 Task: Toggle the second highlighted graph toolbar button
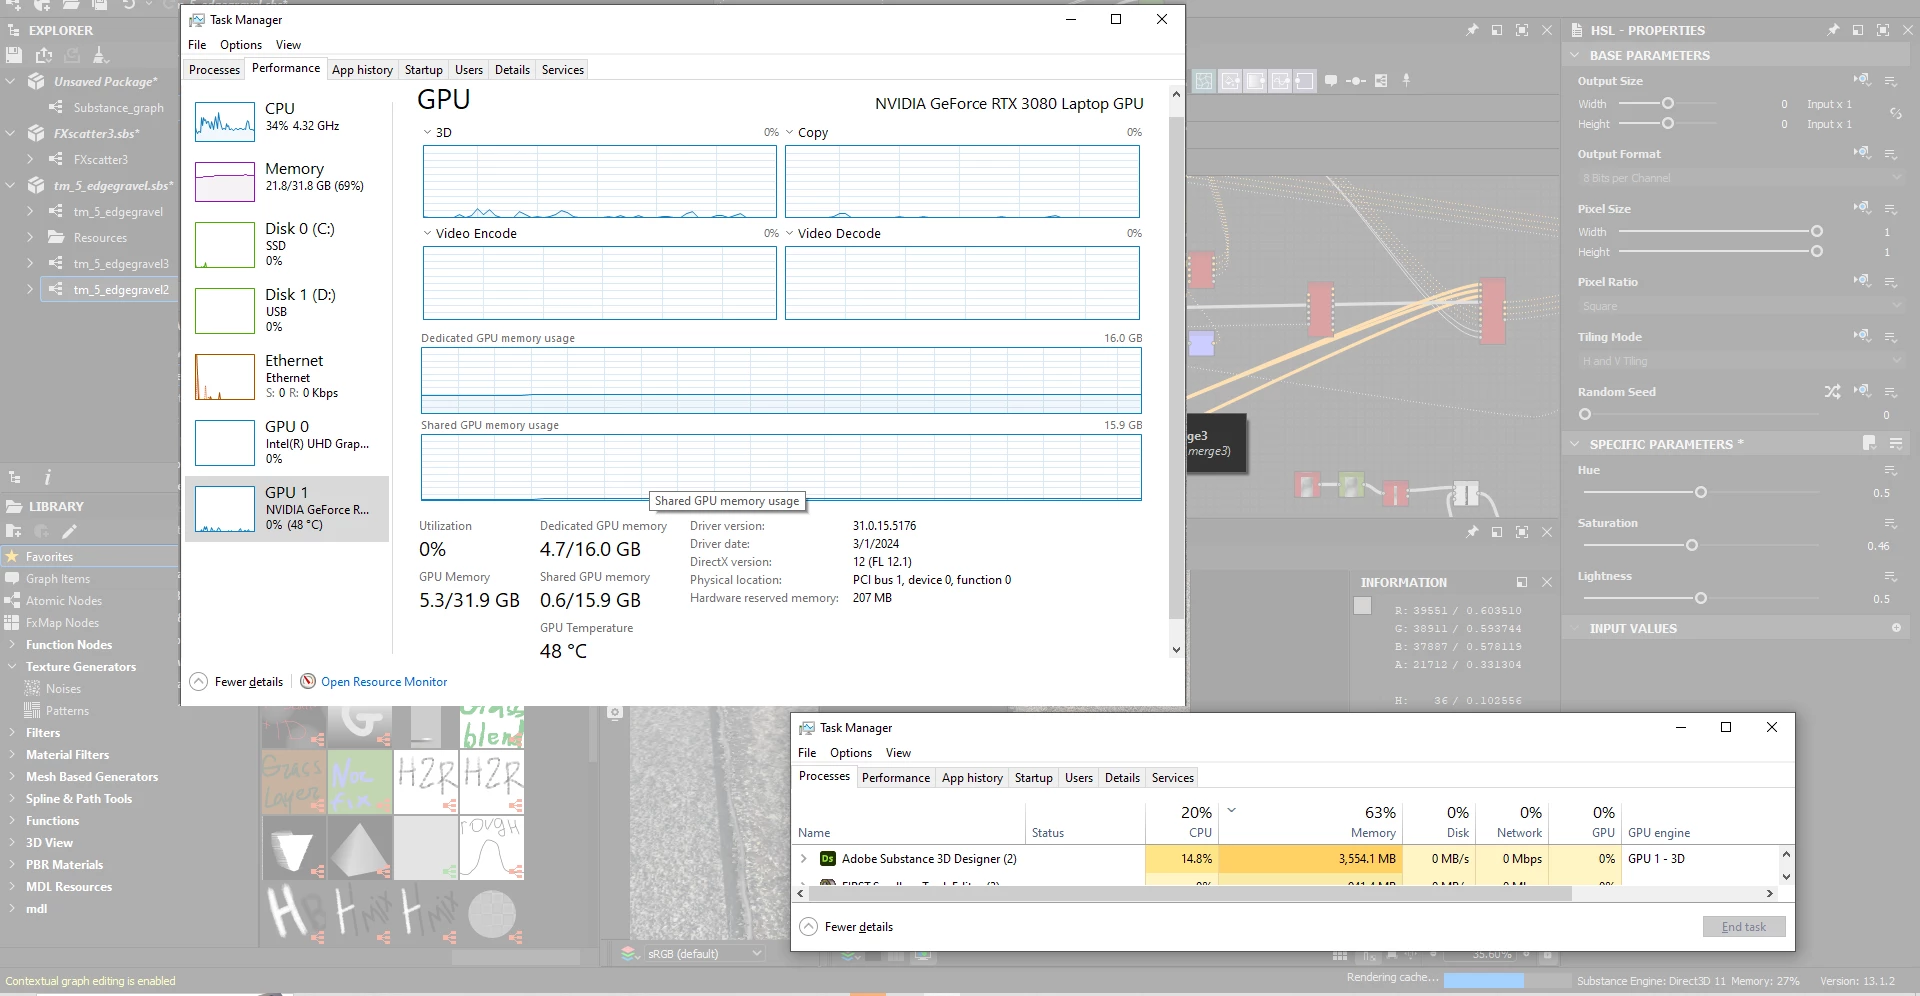[x=1230, y=81]
